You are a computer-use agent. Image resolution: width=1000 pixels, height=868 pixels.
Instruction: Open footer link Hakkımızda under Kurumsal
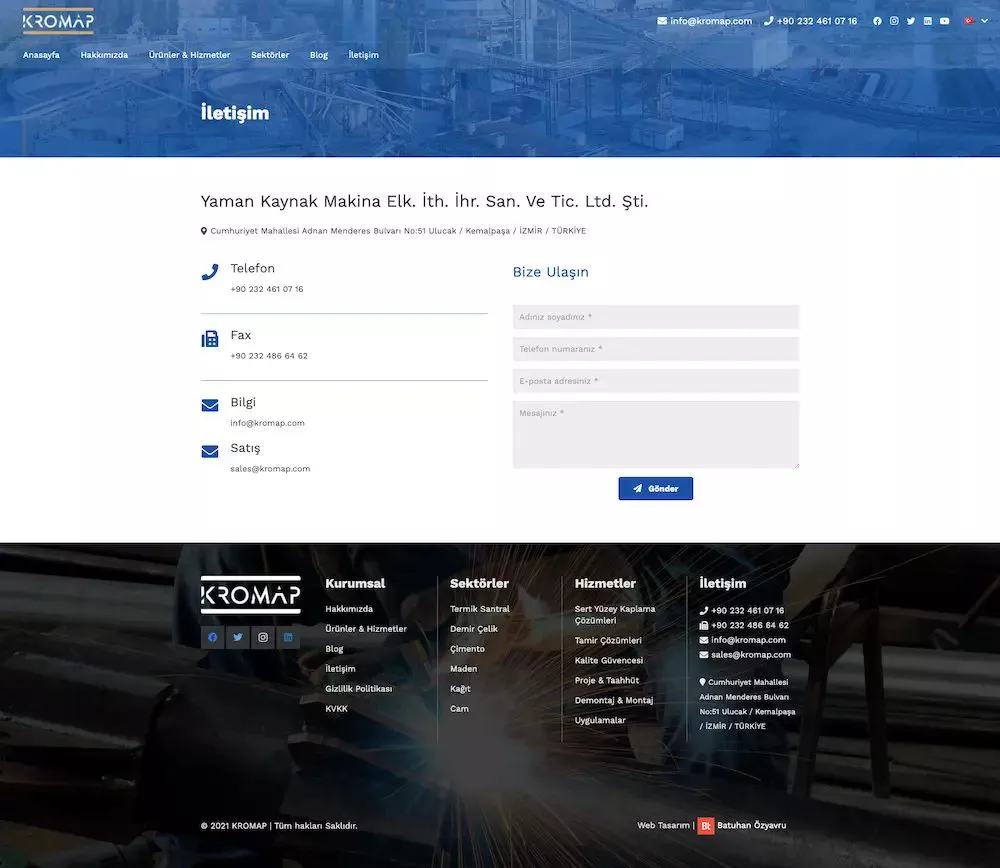pyautogui.click(x=349, y=609)
